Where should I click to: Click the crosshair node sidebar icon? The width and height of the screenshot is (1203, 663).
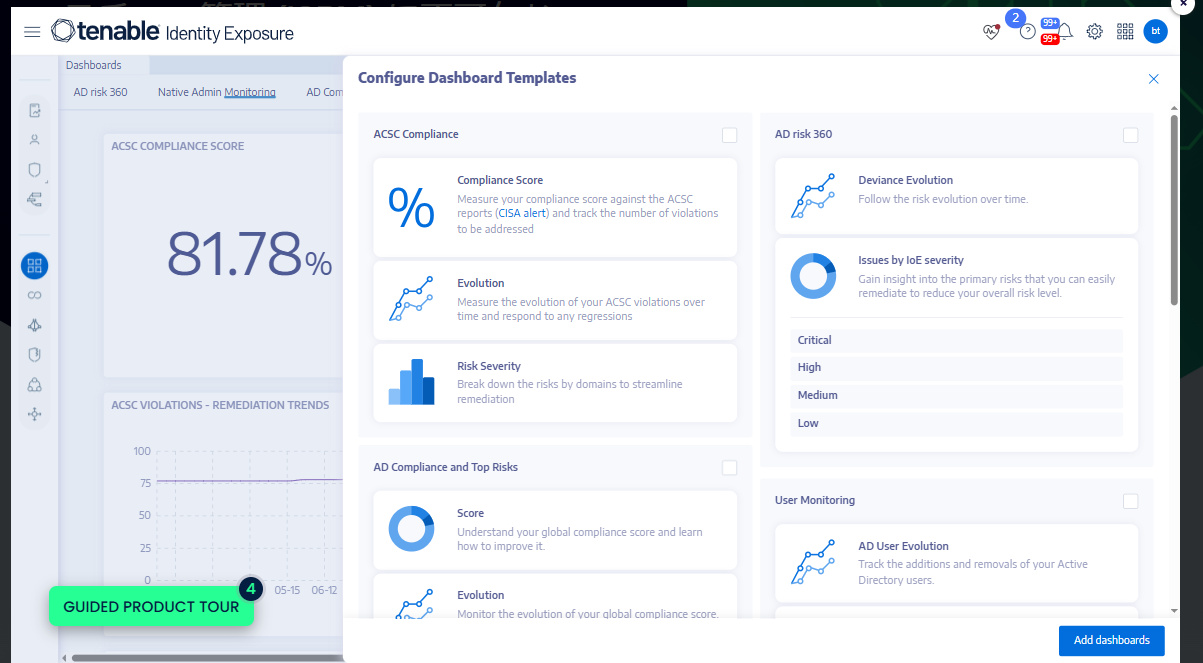tap(35, 414)
